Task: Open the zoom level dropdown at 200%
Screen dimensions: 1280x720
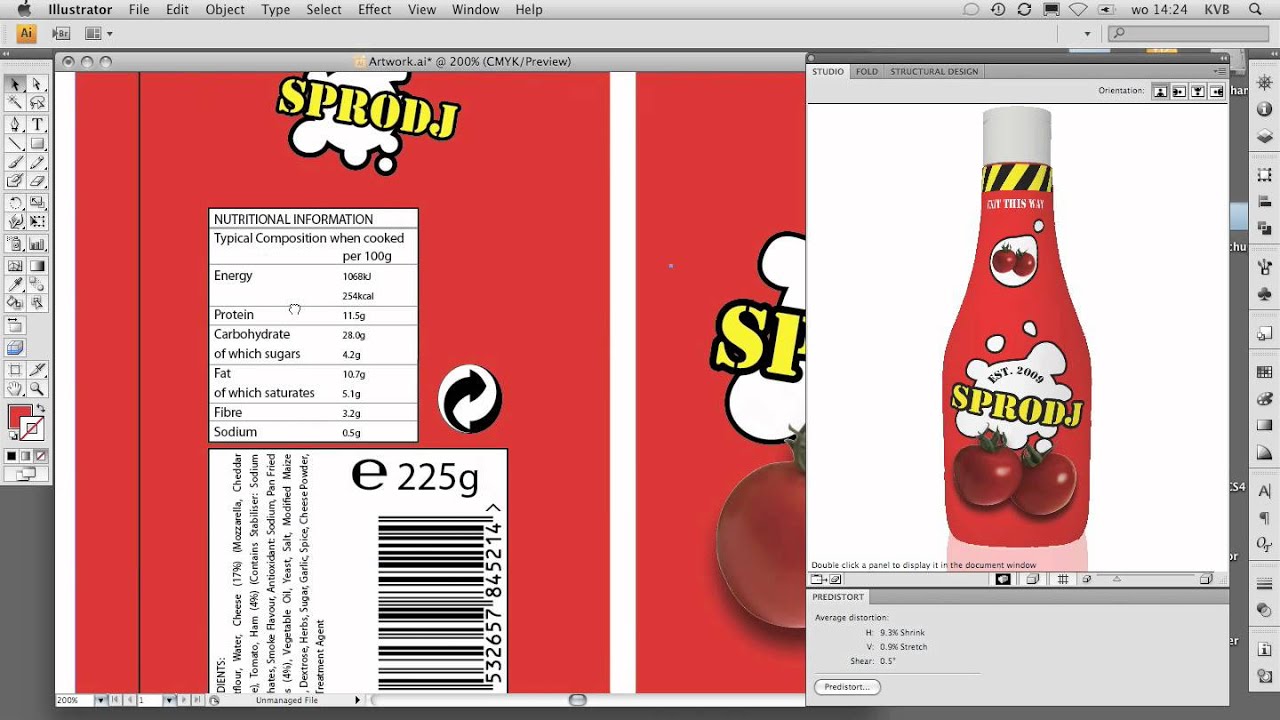Action: pos(100,700)
